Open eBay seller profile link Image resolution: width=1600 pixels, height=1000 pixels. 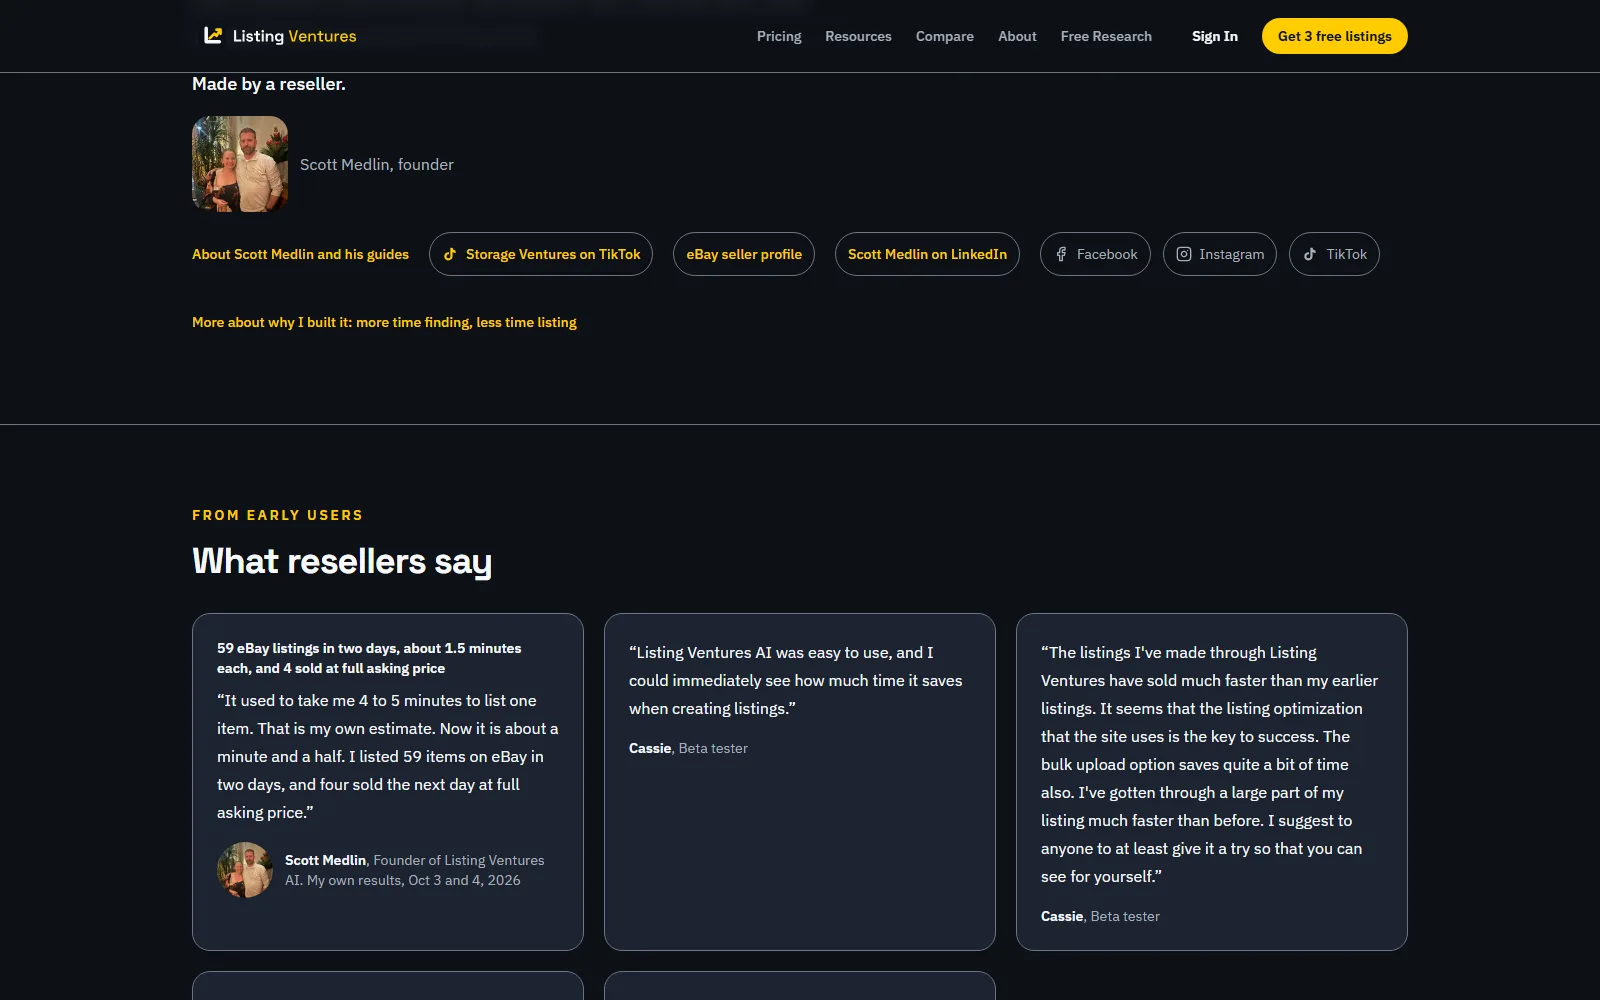pyautogui.click(x=744, y=254)
